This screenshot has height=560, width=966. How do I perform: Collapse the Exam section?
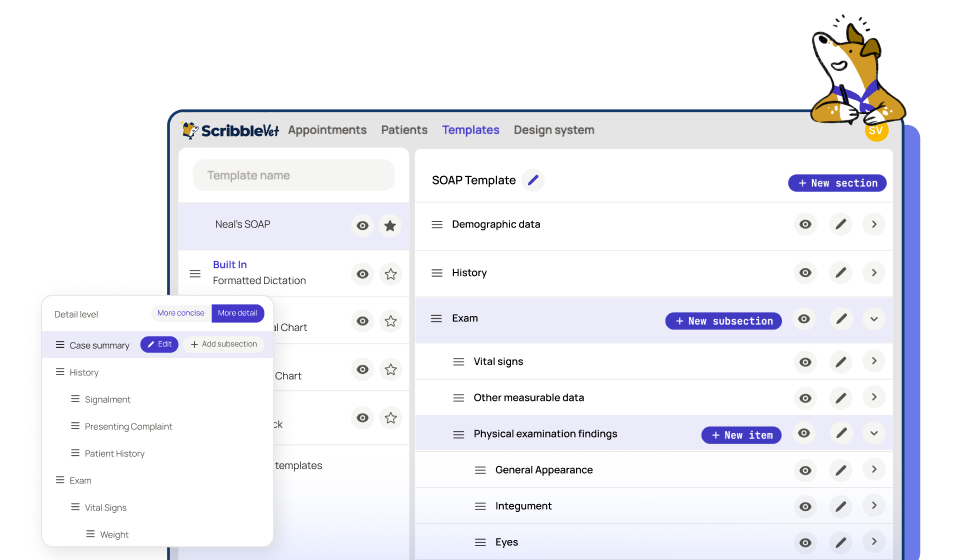pos(874,319)
